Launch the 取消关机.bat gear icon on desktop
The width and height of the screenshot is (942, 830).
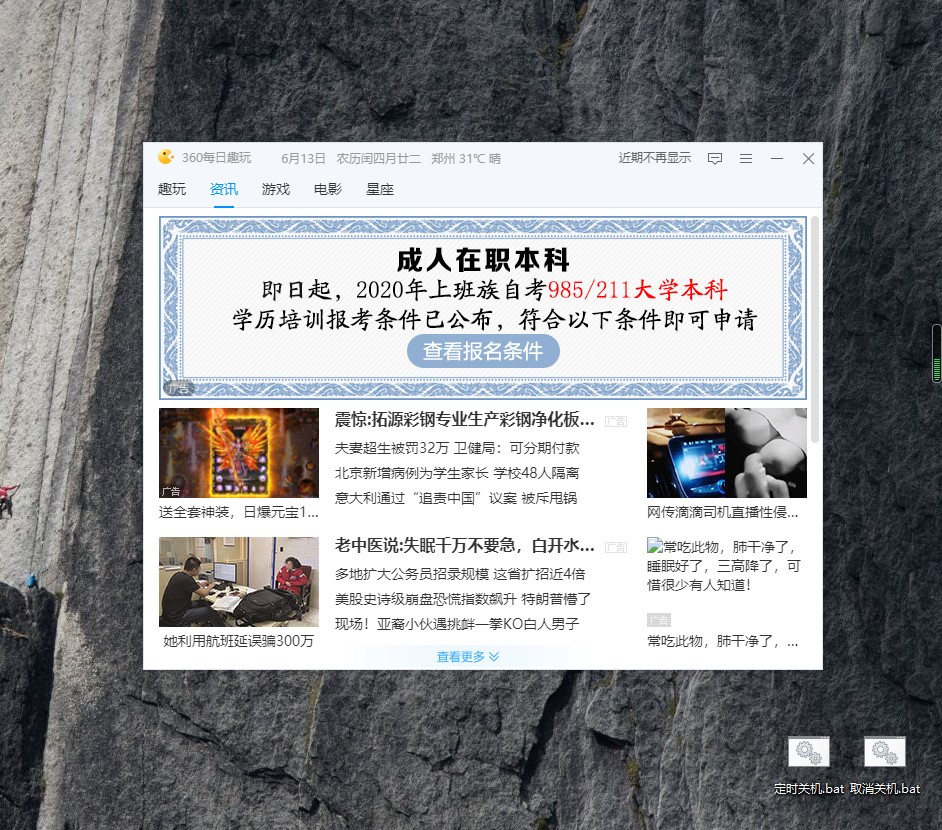point(885,751)
